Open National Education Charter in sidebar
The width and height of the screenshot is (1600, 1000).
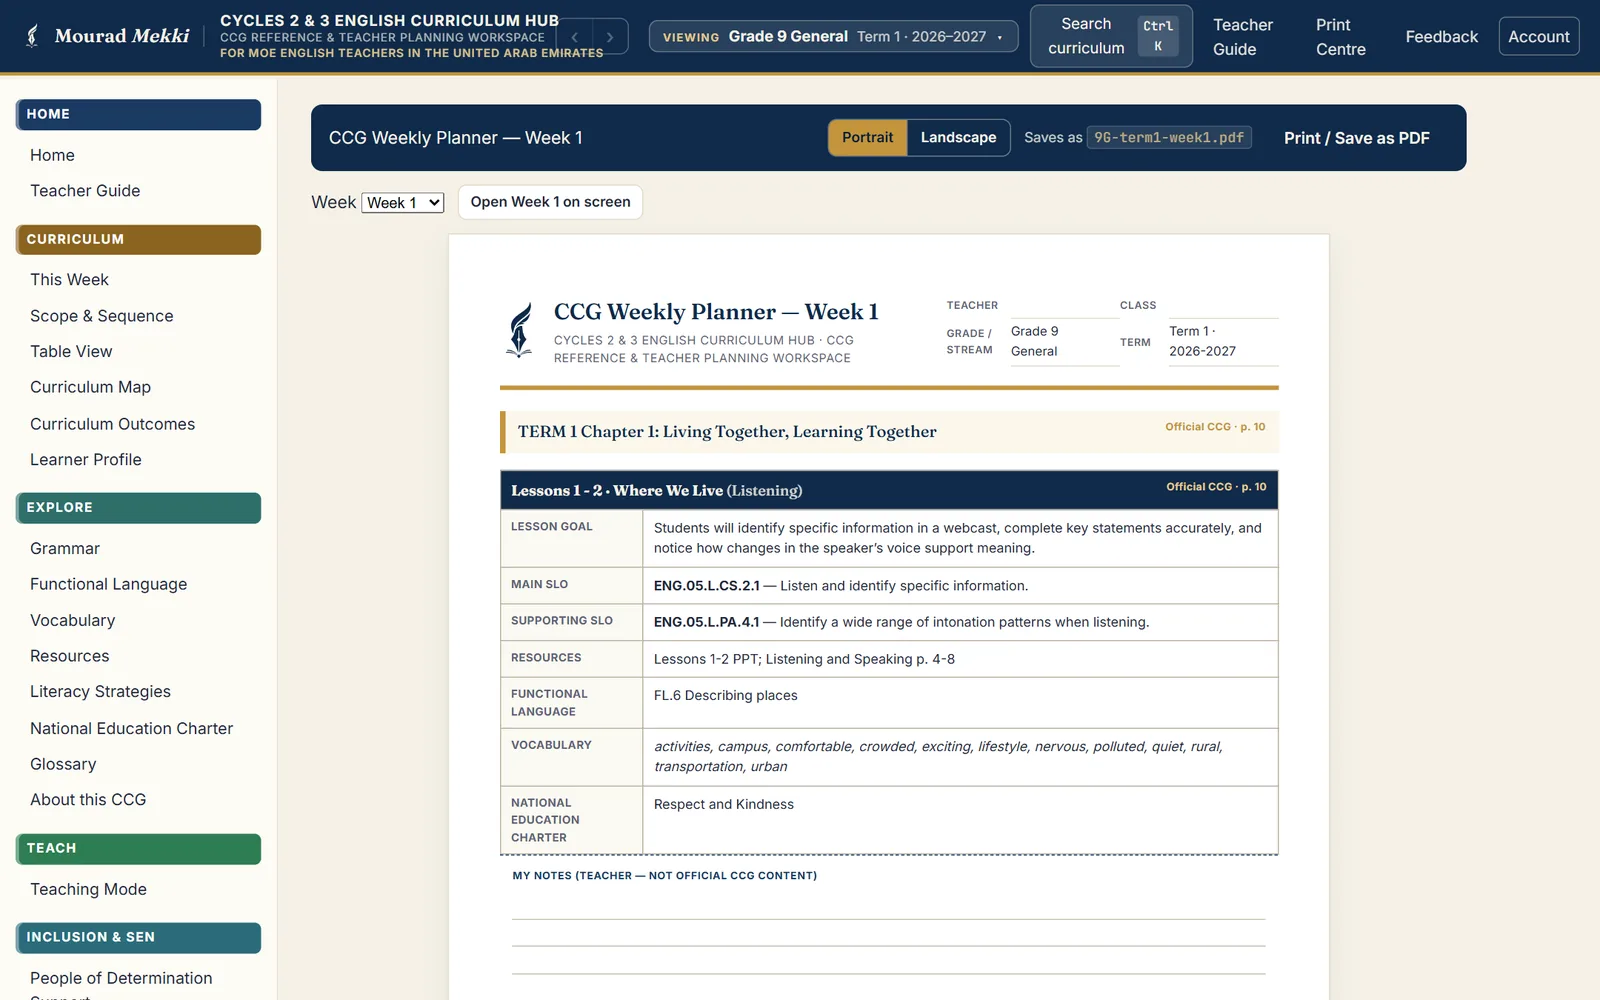point(131,729)
